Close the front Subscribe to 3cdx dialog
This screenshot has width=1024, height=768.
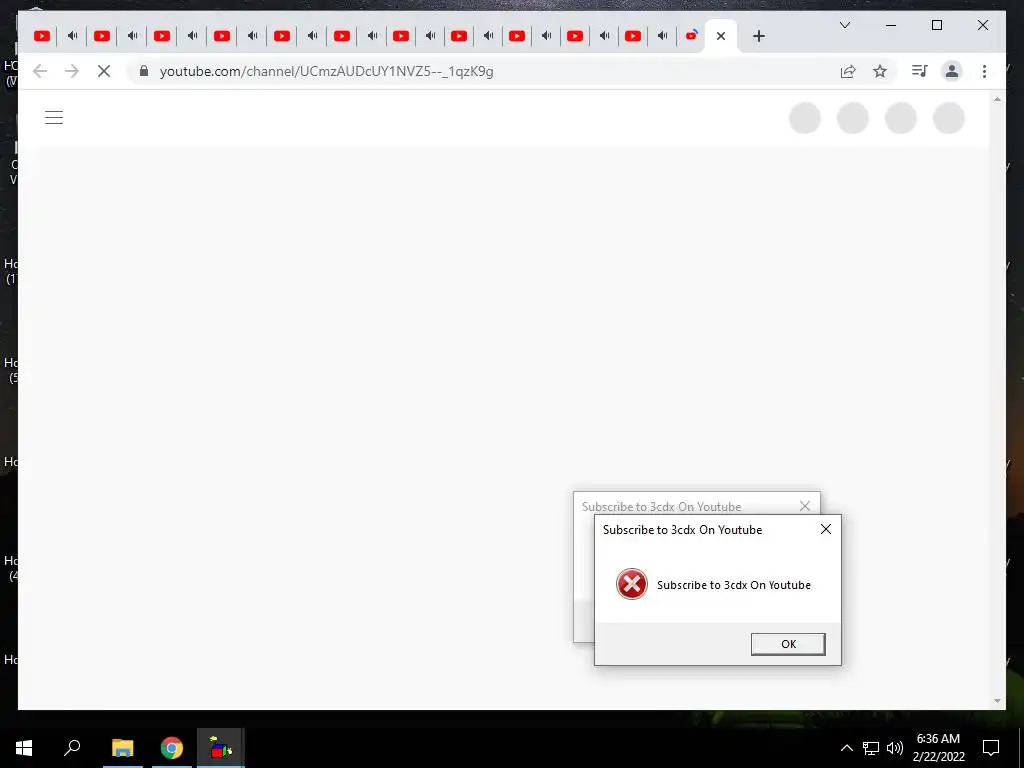point(825,529)
